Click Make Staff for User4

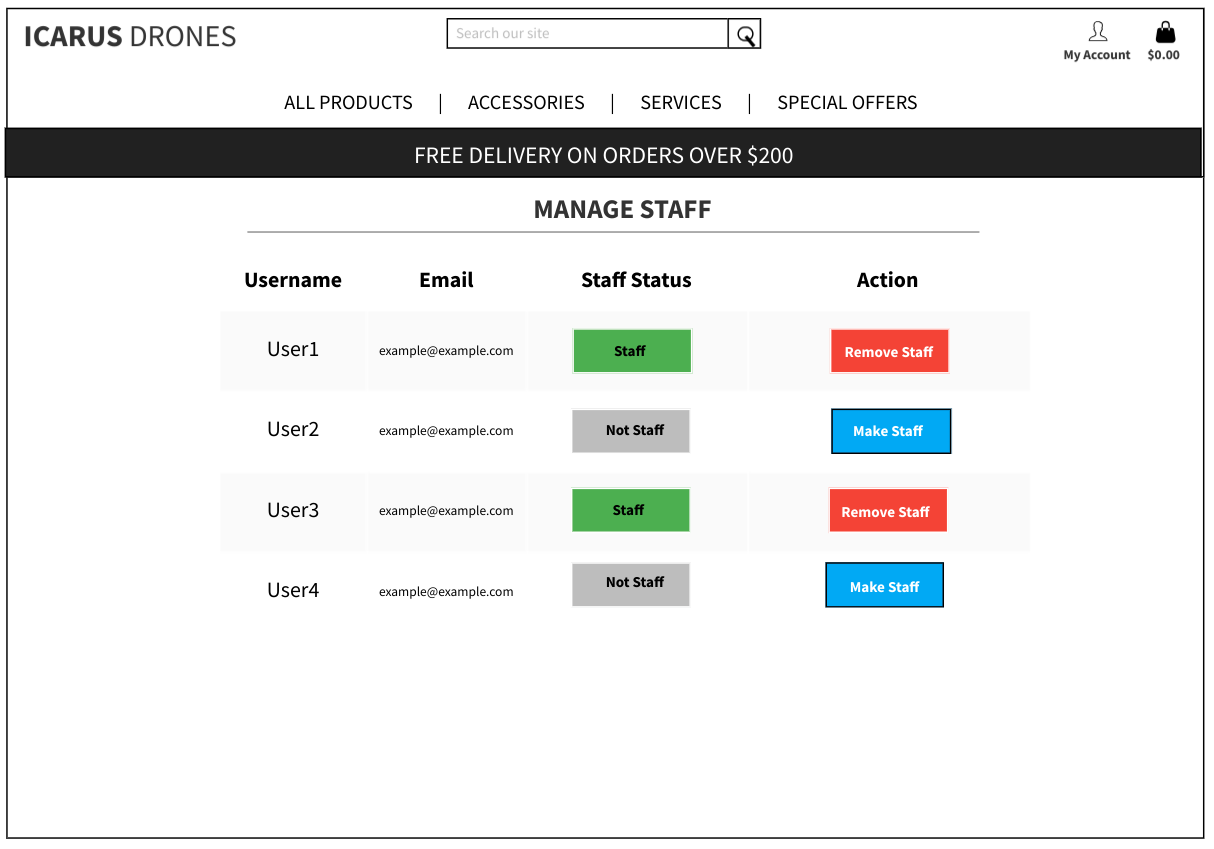click(x=884, y=584)
